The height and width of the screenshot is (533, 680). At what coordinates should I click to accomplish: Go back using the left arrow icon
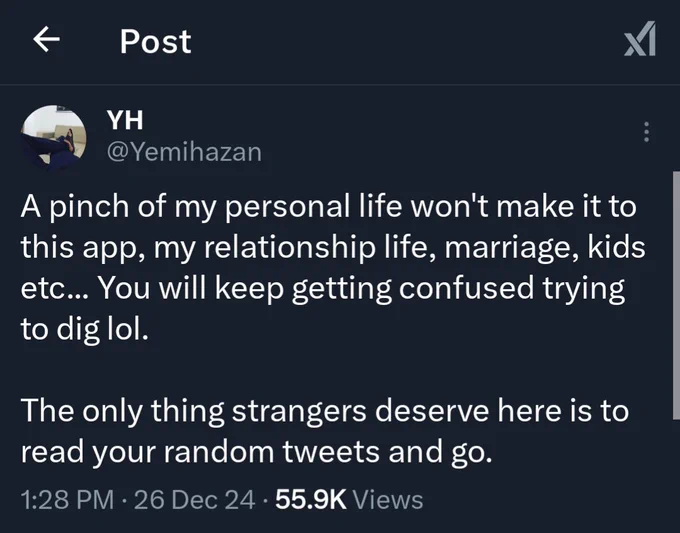[46, 39]
